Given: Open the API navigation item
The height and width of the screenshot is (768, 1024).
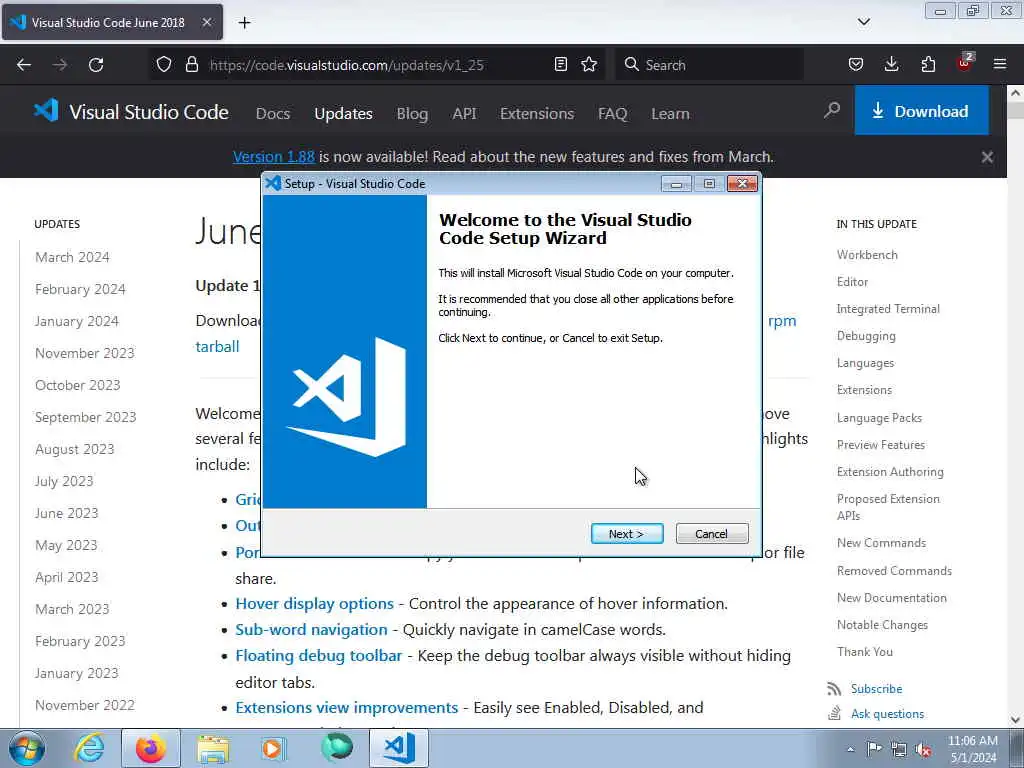Looking at the screenshot, I should pos(464,114).
